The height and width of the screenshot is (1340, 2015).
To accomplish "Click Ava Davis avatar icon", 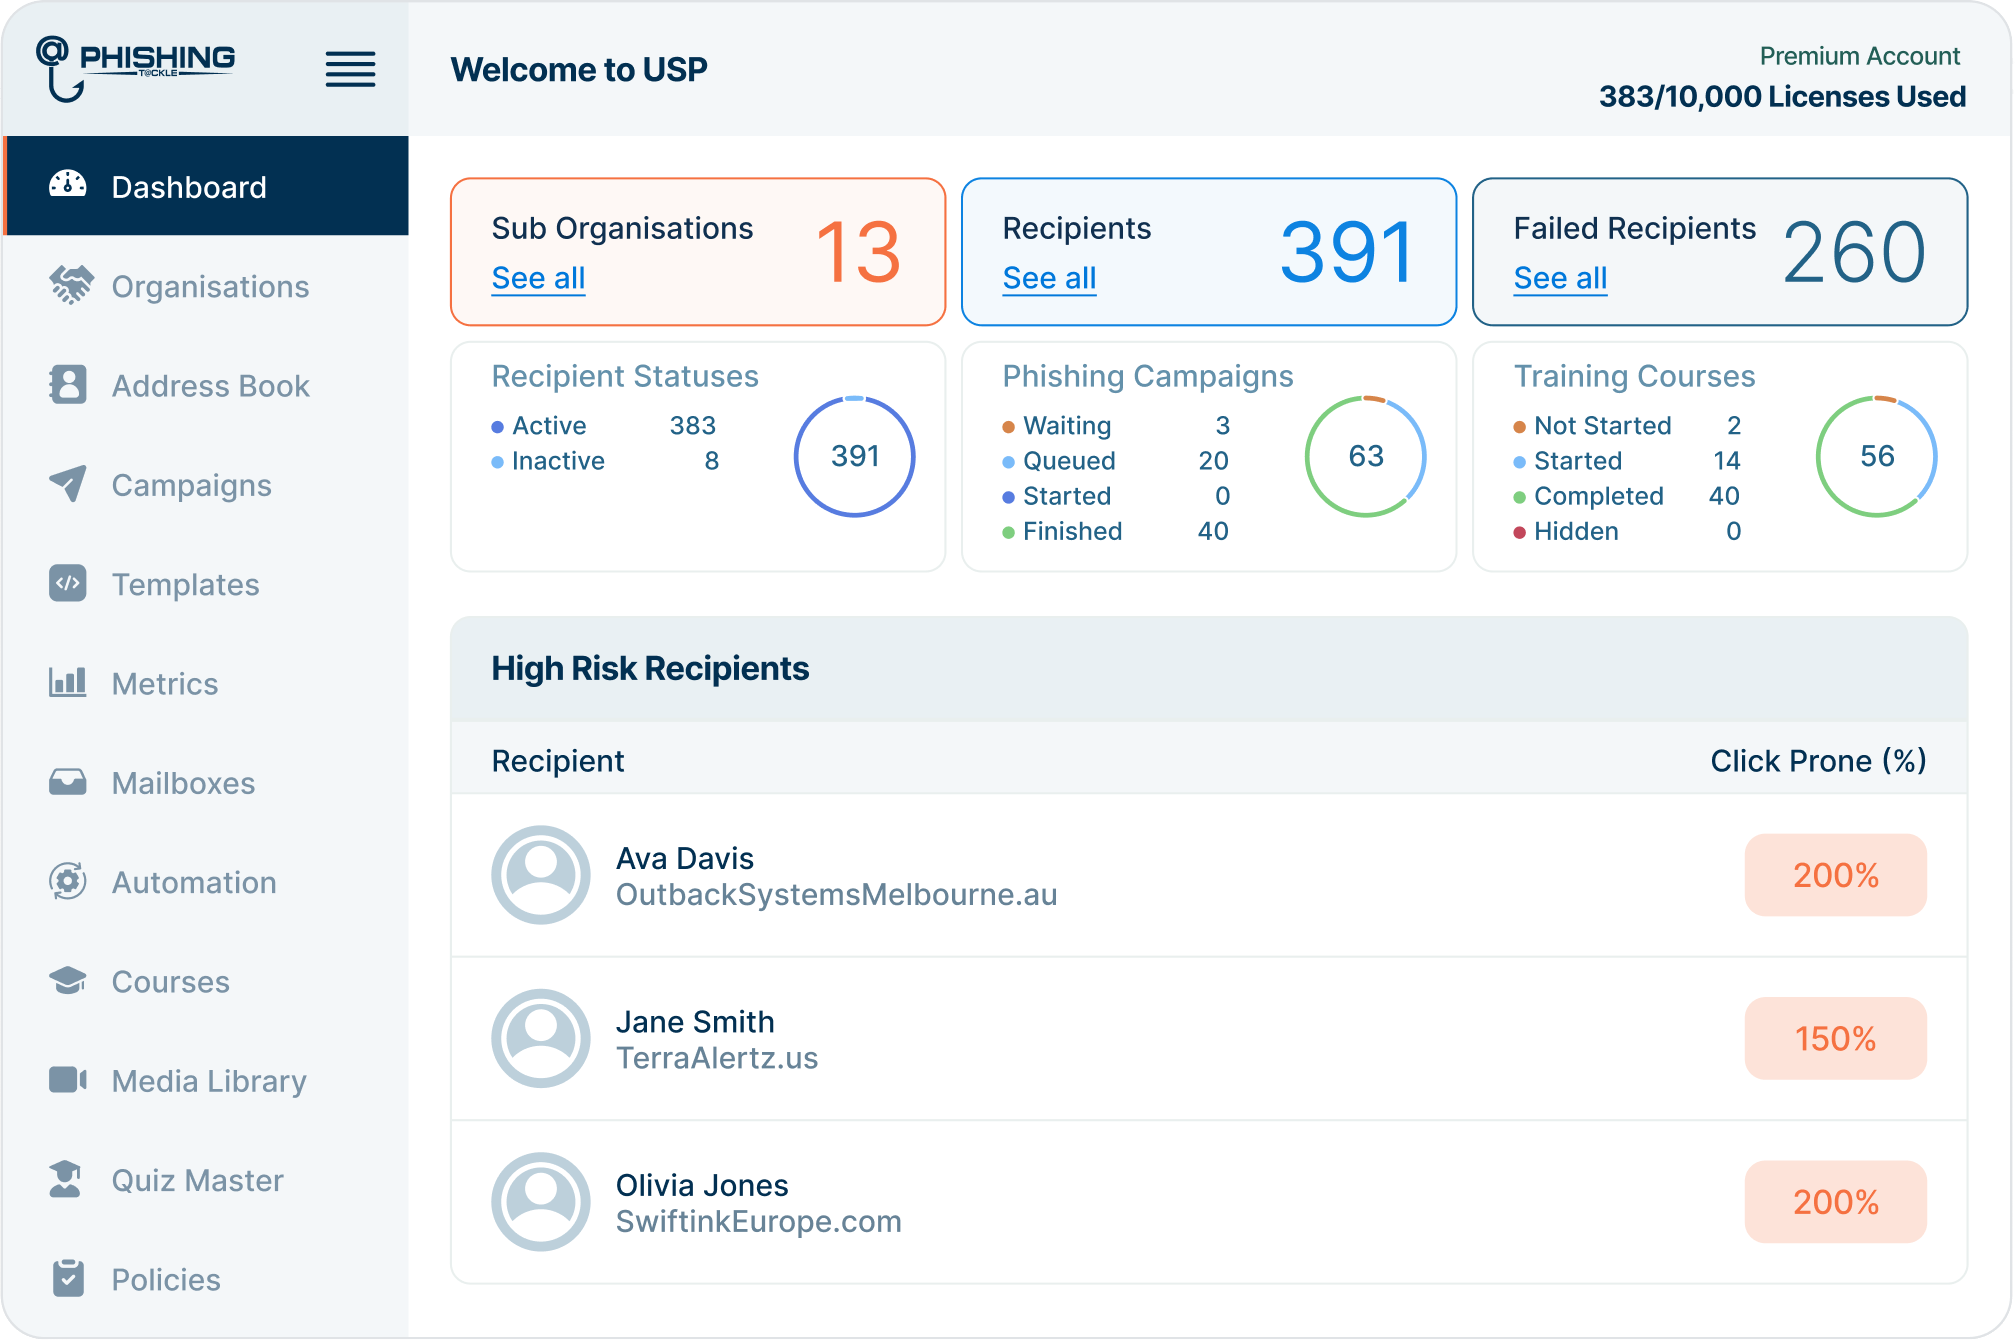I will pyautogui.click(x=541, y=875).
